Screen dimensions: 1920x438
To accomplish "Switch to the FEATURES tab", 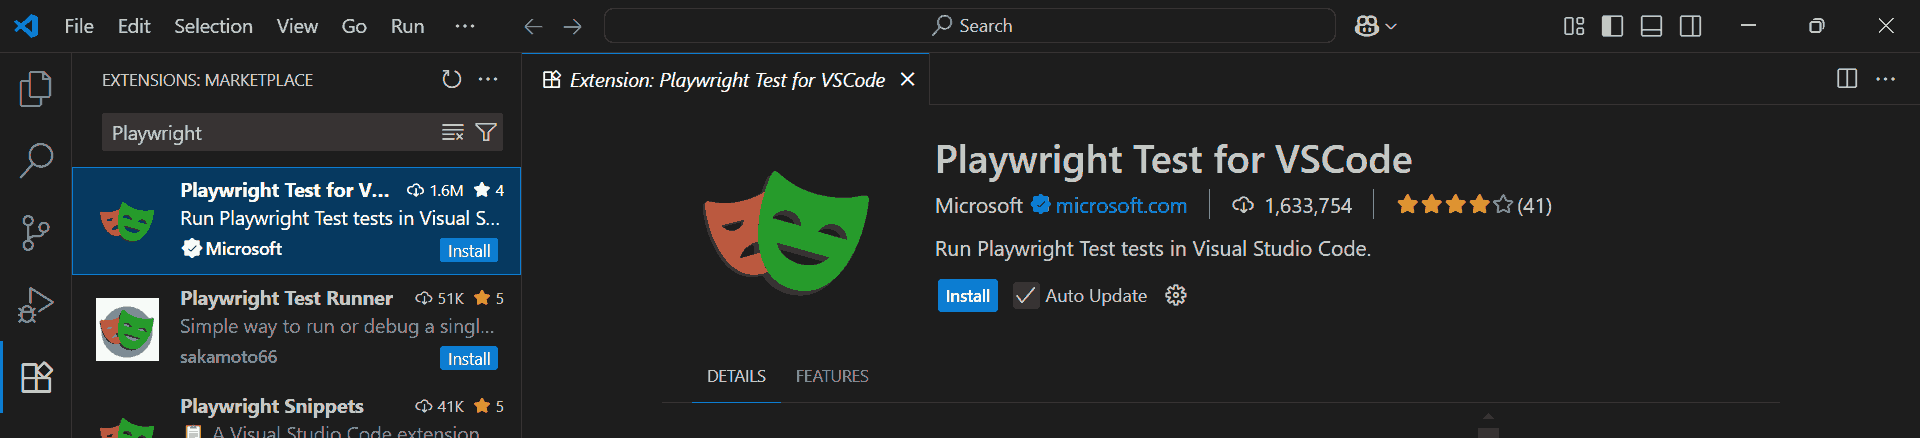I will pyautogui.click(x=832, y=376).
